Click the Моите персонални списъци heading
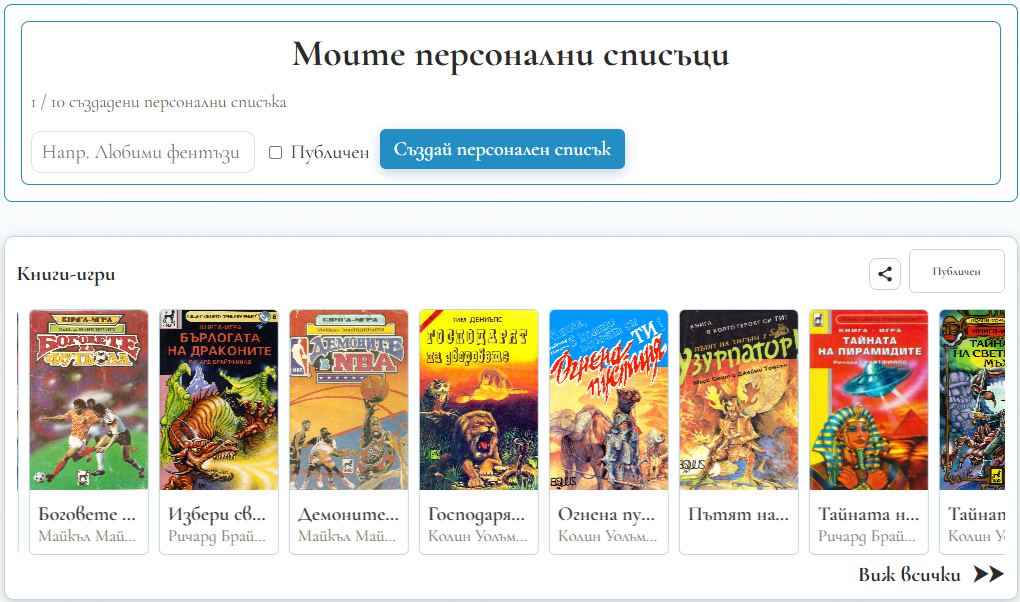Screen dimensions: 1020x602 click(x=511, y=55)
